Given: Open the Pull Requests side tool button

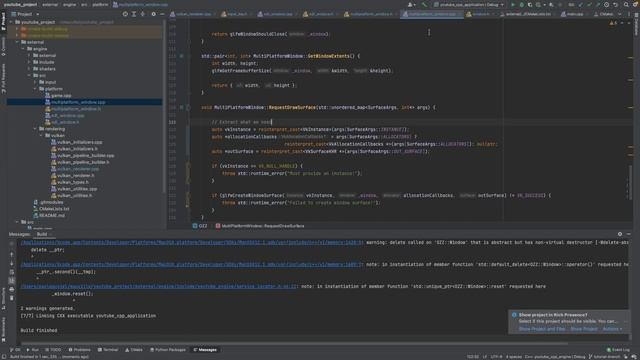Looking at the screenshot, I should [x=3, y=78].
